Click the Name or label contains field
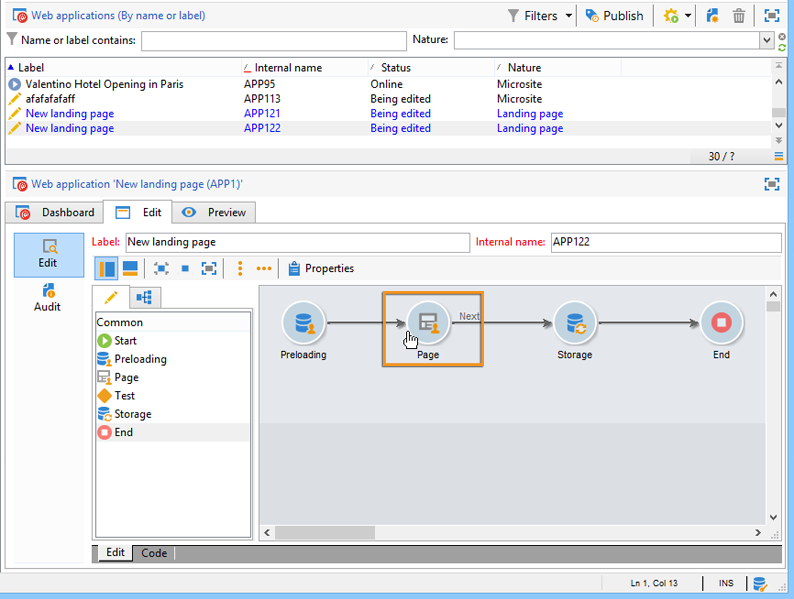794x599 pixels. (x=272, y=40)
